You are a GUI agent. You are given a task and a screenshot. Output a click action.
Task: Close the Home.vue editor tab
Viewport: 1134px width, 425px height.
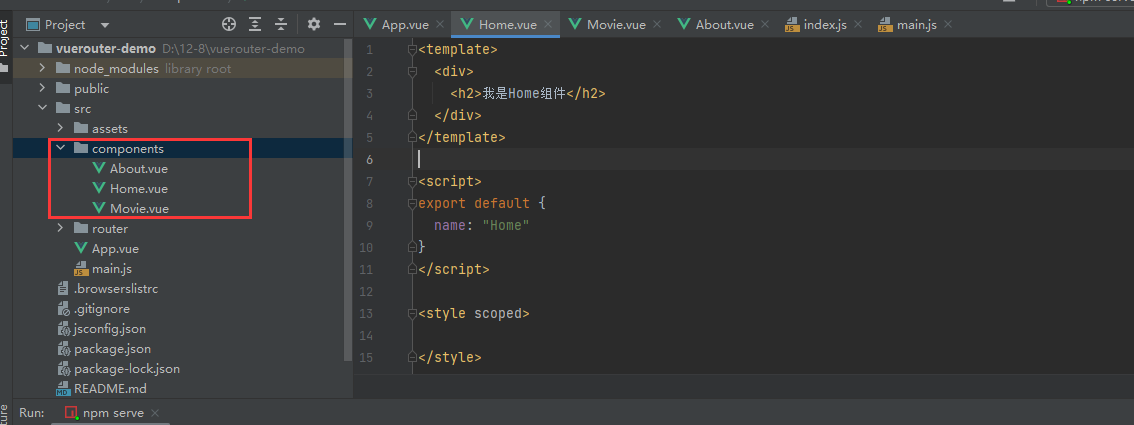point(548,25)
